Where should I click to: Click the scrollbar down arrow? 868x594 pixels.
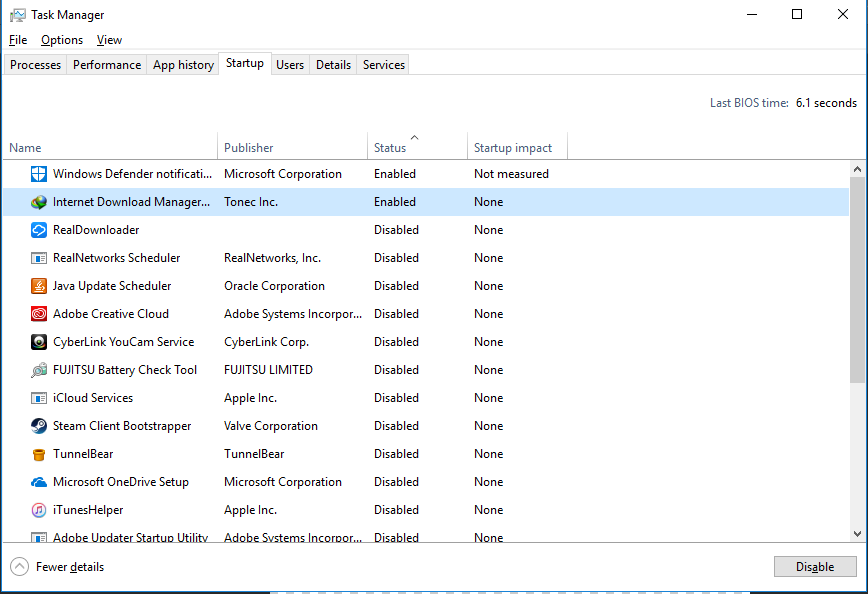click(x=857, y=534)
